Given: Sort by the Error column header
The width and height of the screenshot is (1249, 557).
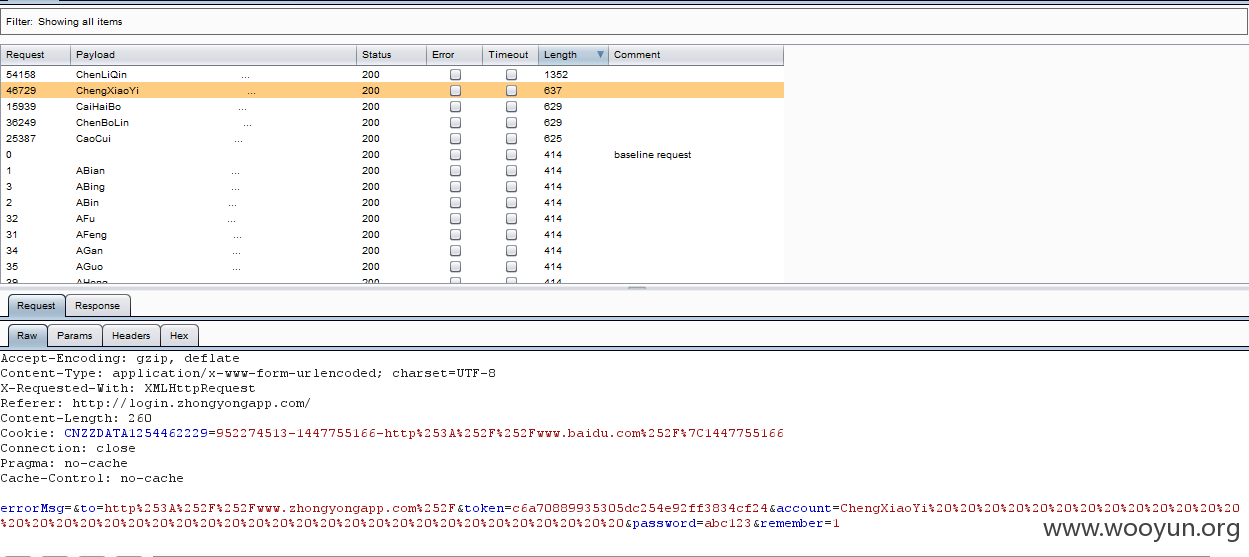Looking at the screenshot, I should [x=454, y=55].
